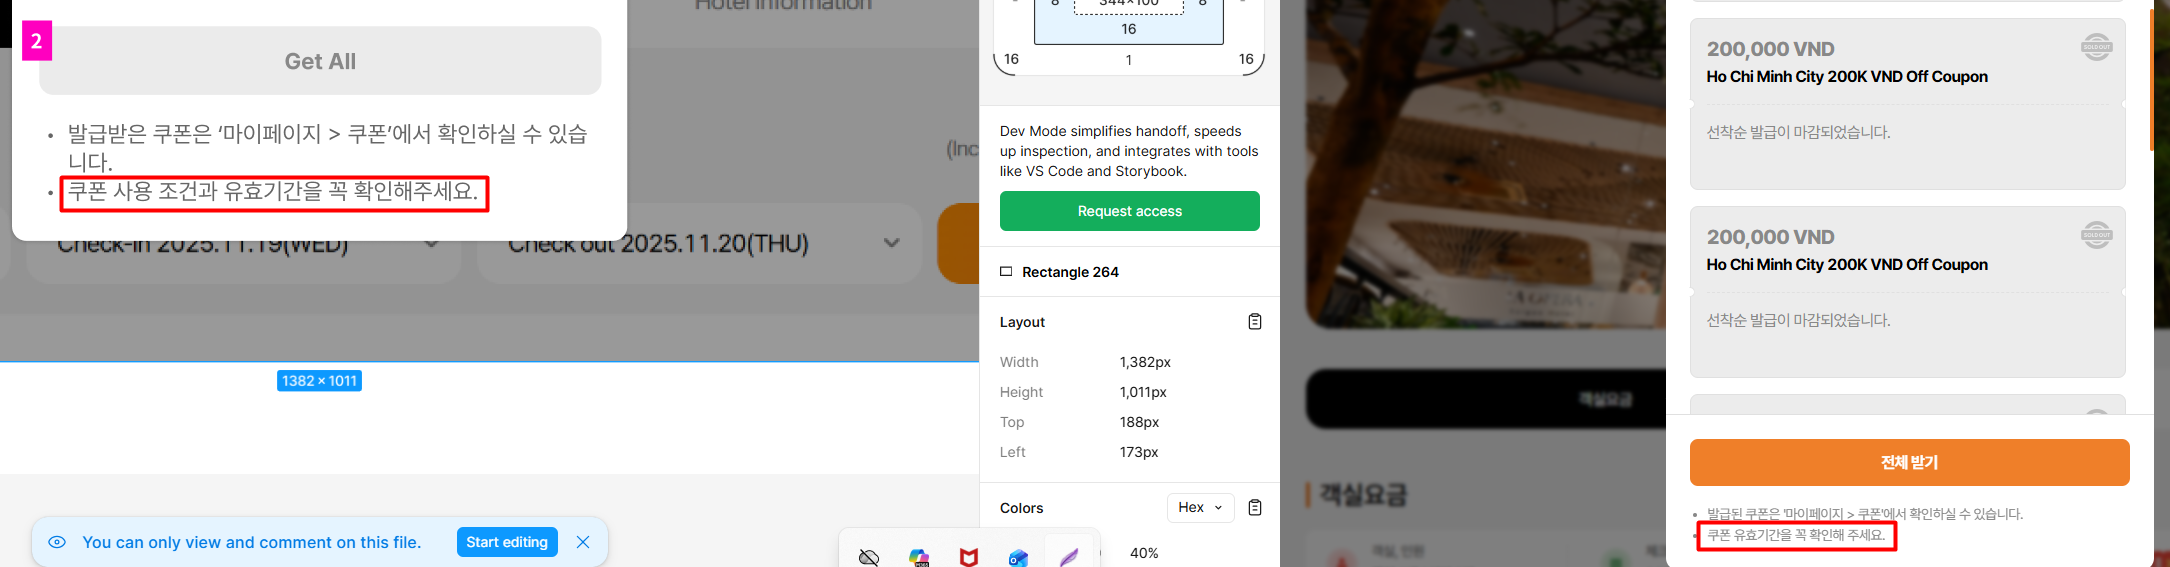Click second coupon's 선착순 발급이 마감되었습니다 notice
The width and height of the screenshot is (2170, 567).
[x=1798, y=320]
